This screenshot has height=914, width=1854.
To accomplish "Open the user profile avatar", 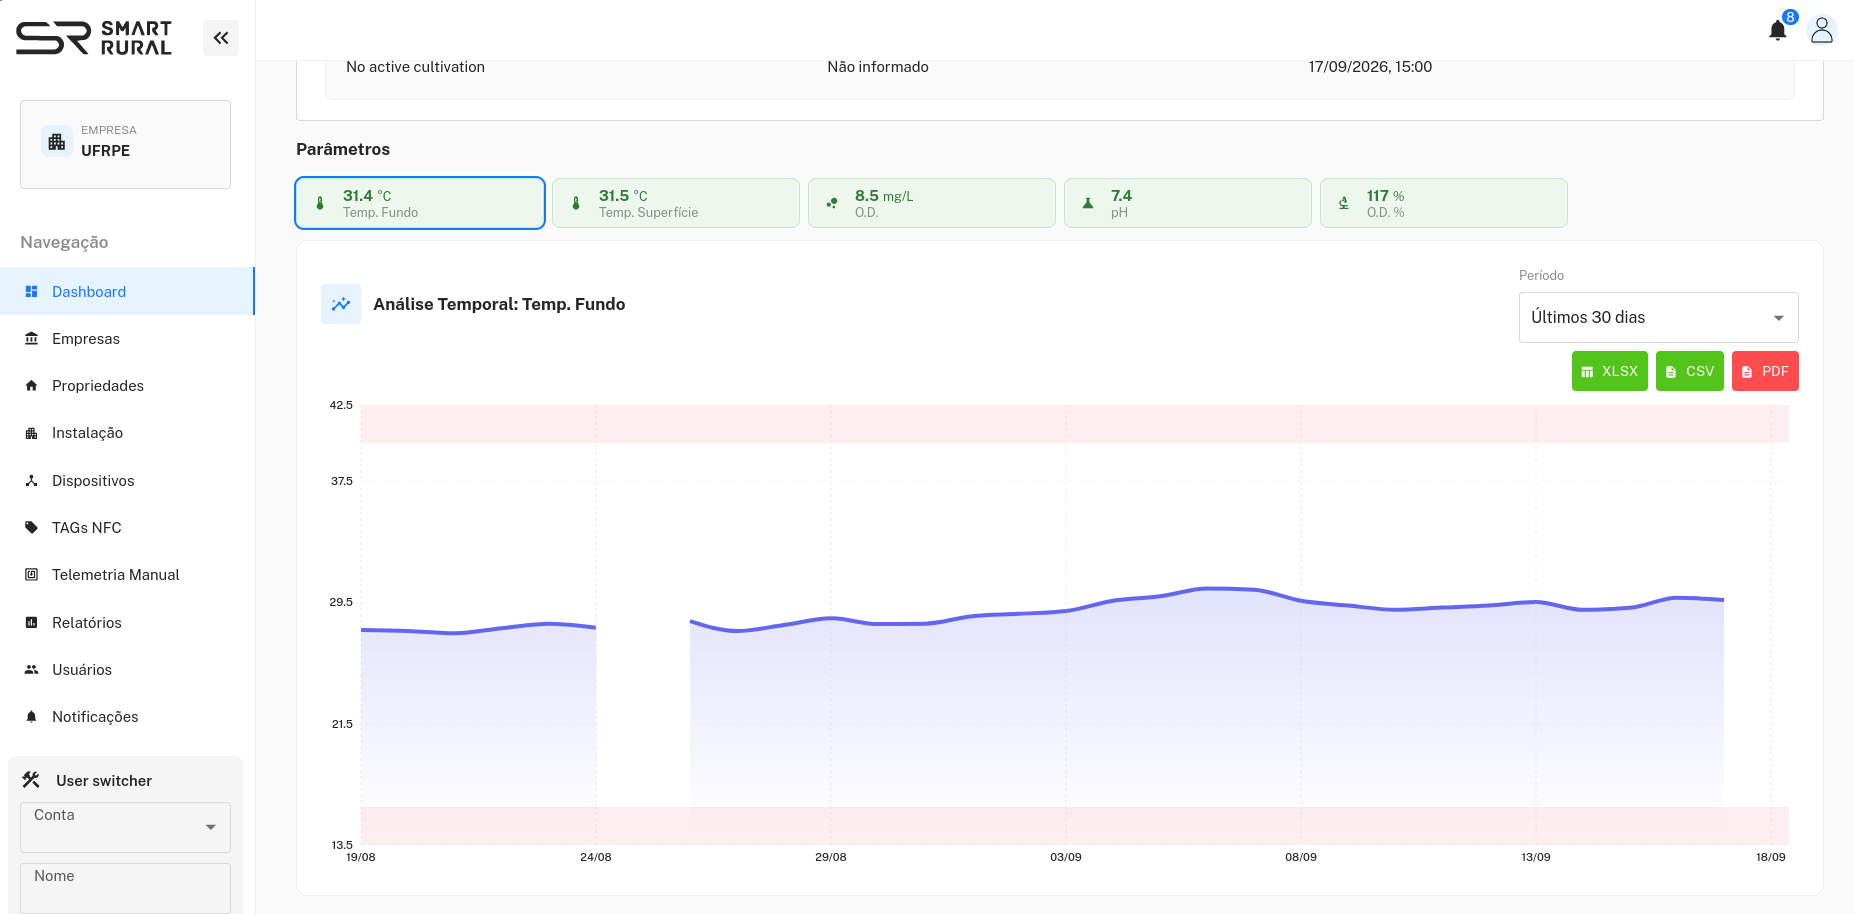I will [1822, 30].
